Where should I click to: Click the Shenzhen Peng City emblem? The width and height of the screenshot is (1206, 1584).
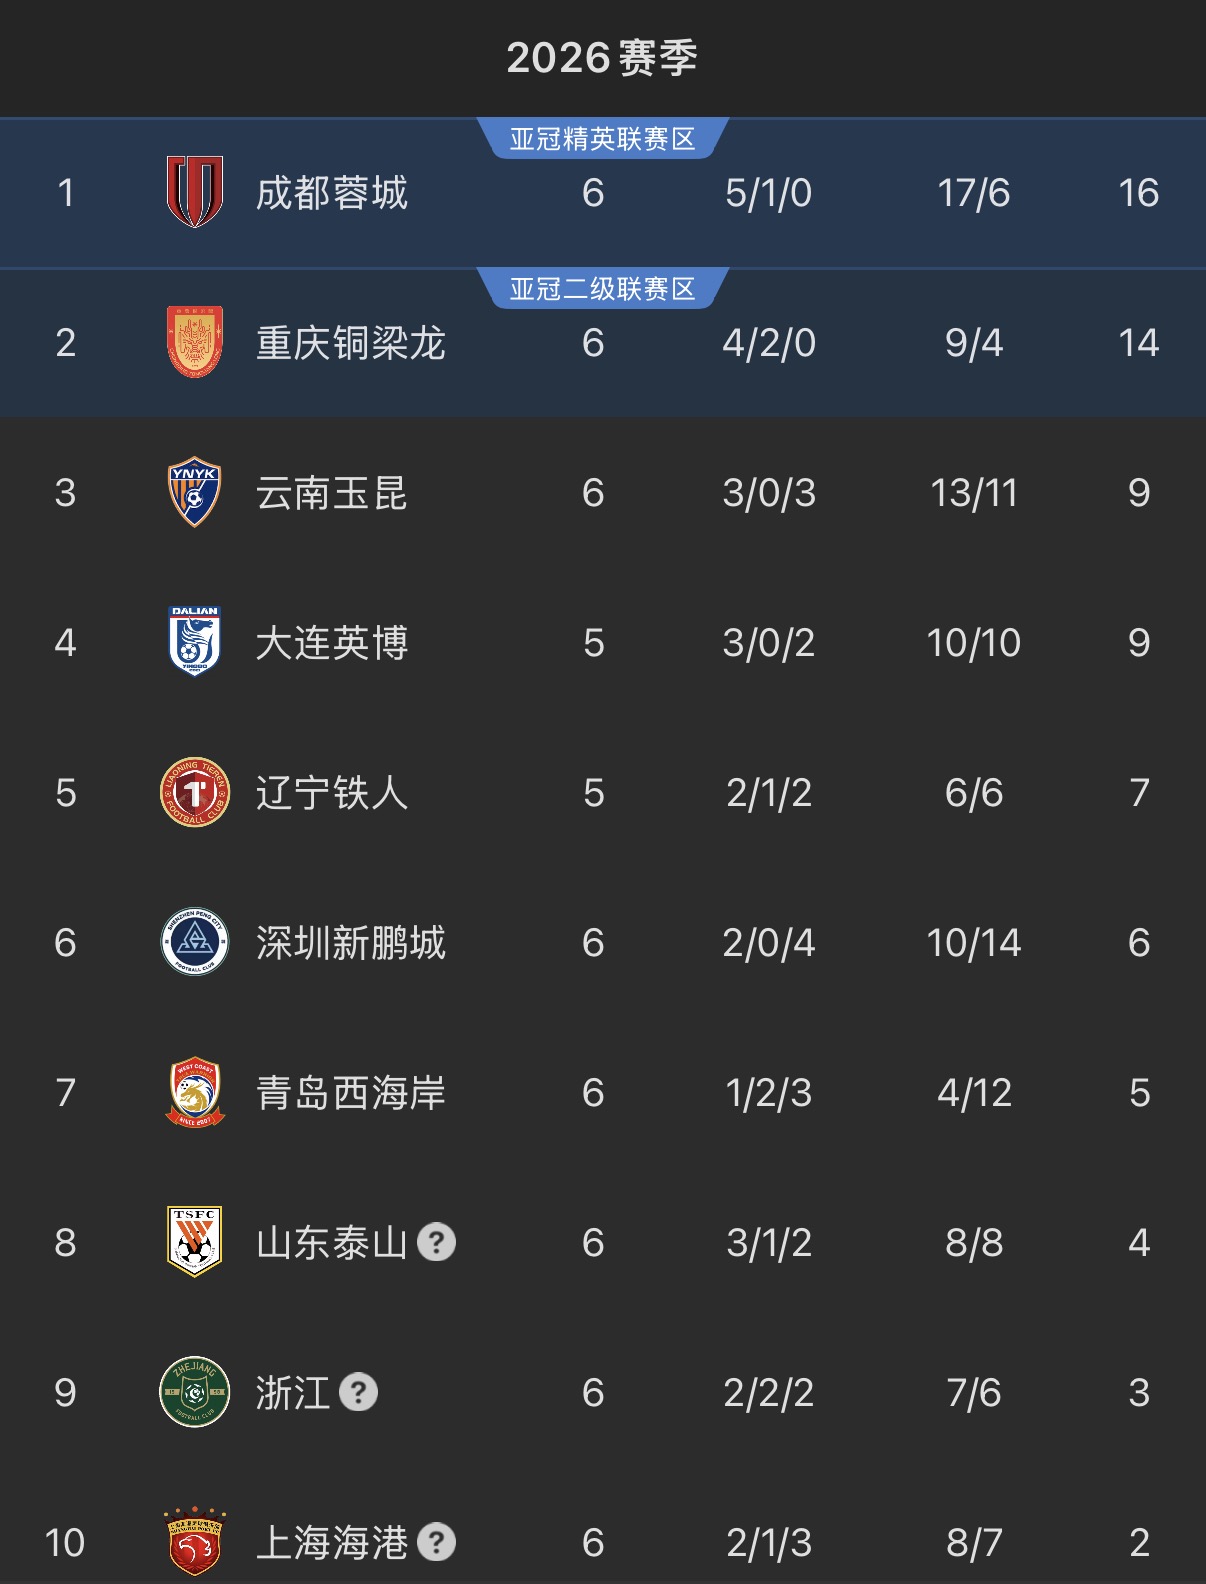point(195,942)
